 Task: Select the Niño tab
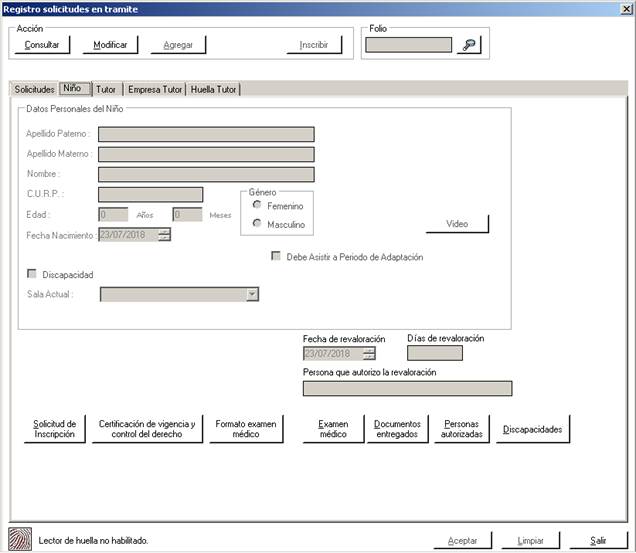pyautogui.click(x=75, y=88)
